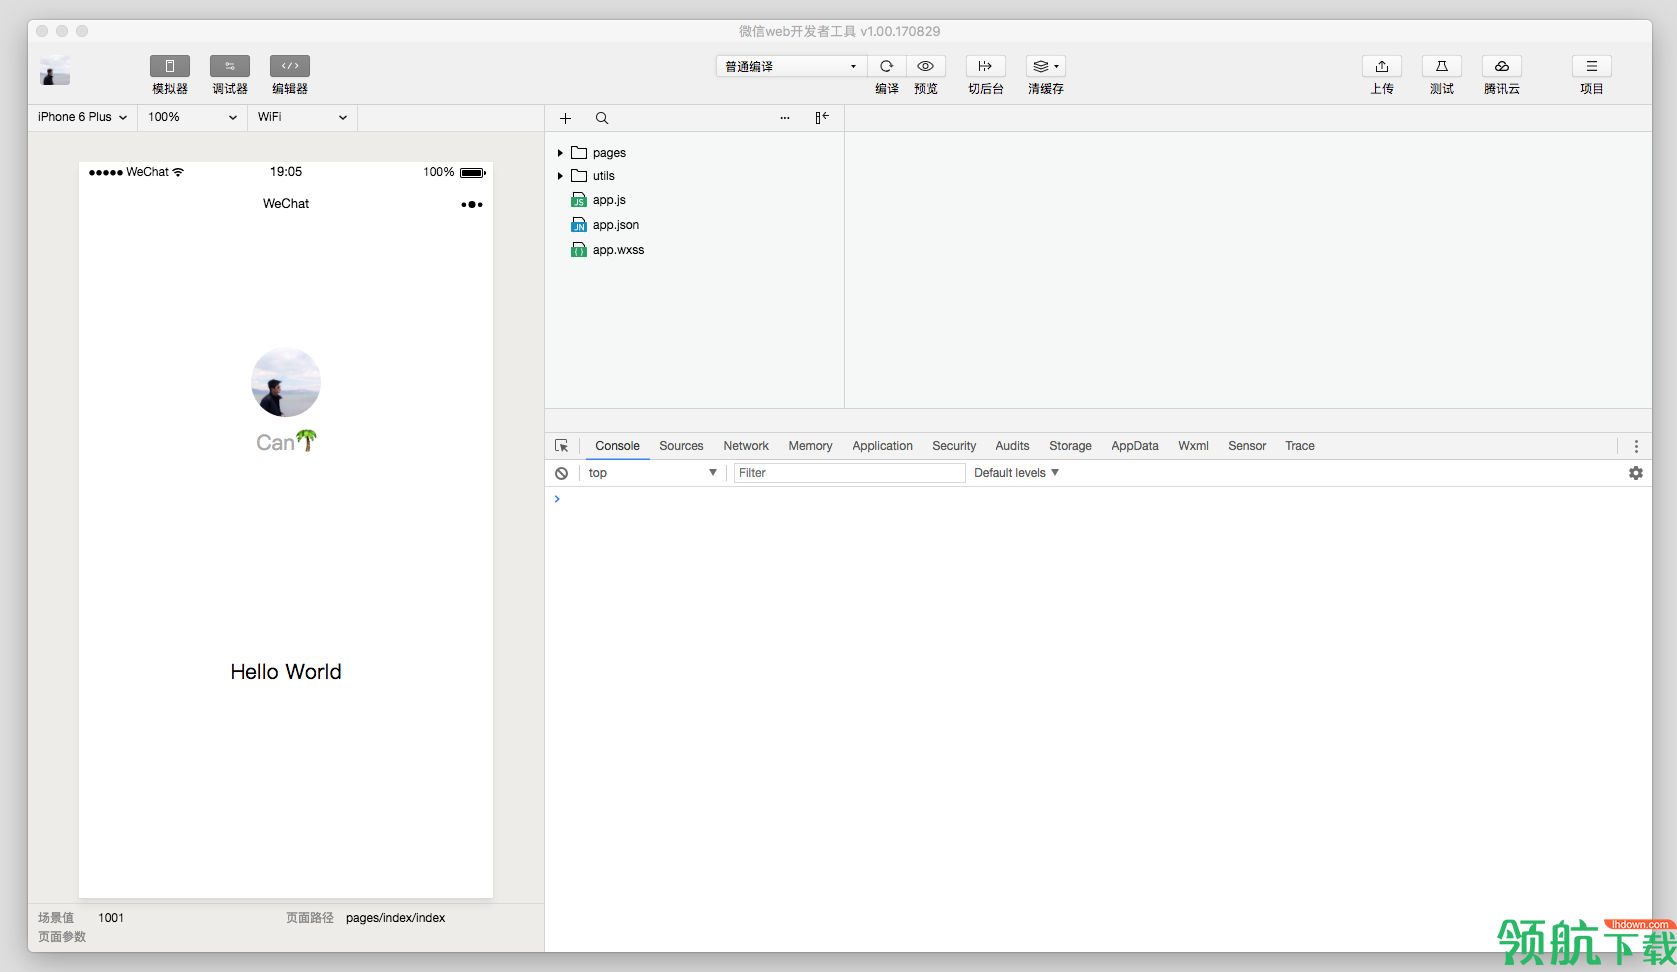1677x972 pixels.
Task: Click the user avatar in the toolbar
Action: tap(55, 70)
